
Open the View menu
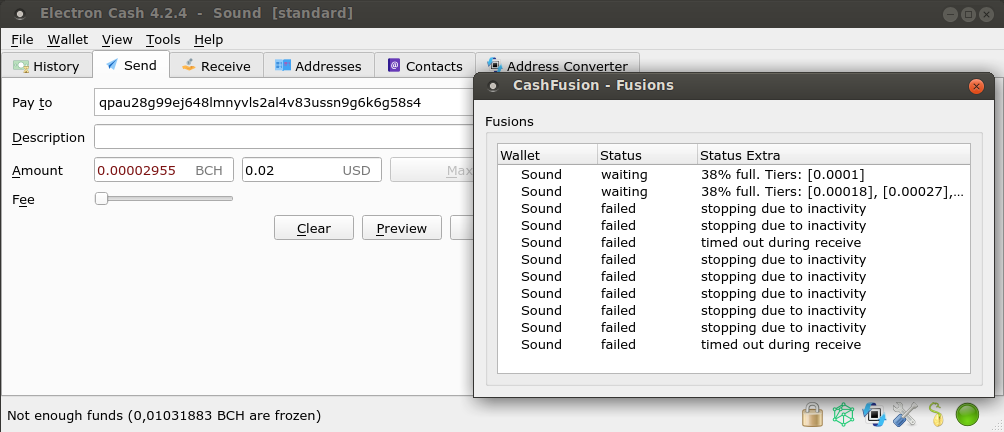117,40
